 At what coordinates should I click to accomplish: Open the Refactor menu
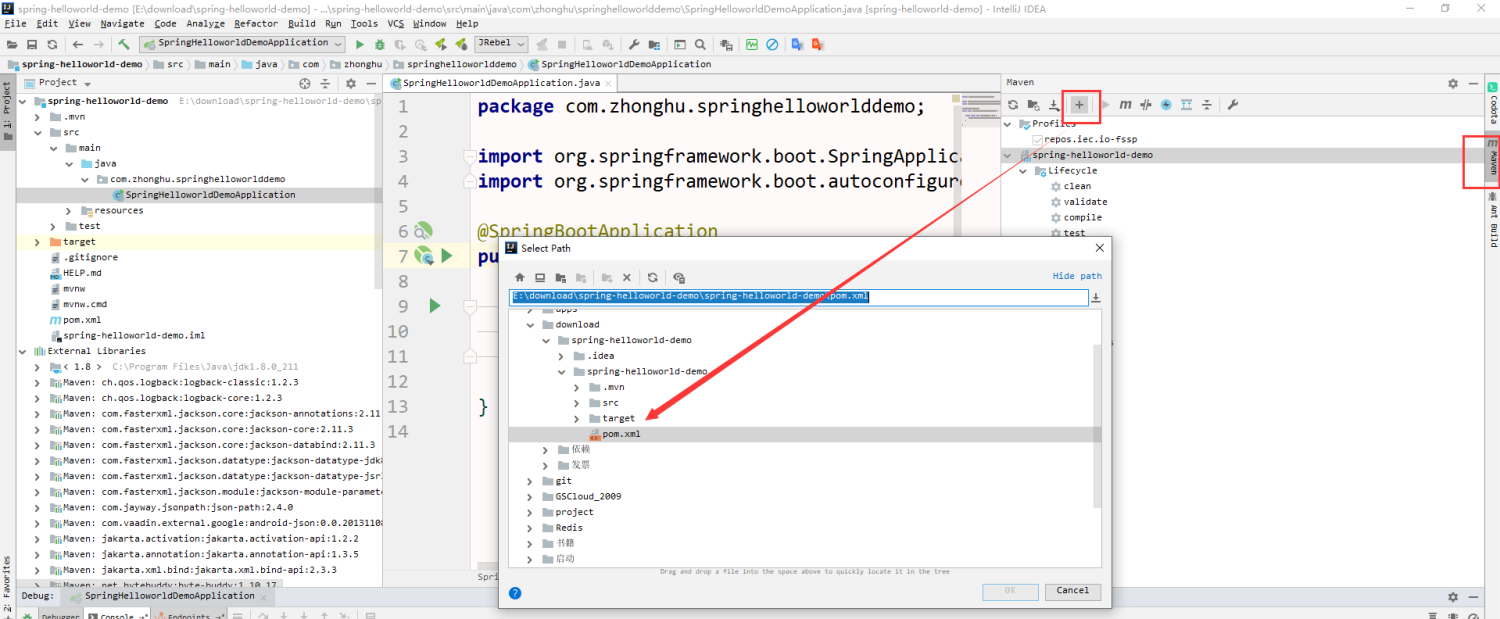pos(256,23)
